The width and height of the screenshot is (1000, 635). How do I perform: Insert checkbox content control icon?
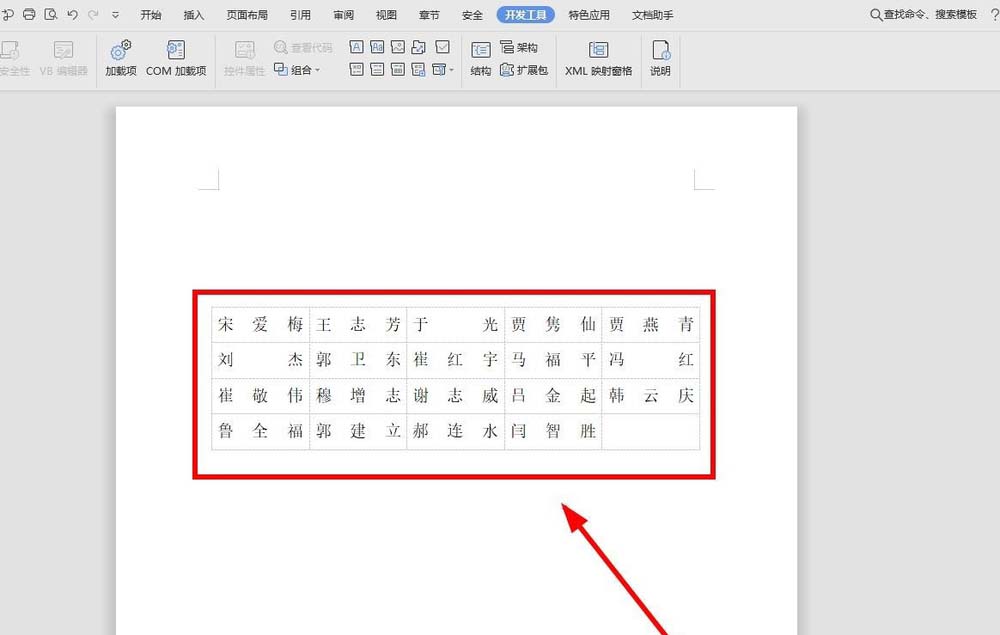click(x=442, y=47)
